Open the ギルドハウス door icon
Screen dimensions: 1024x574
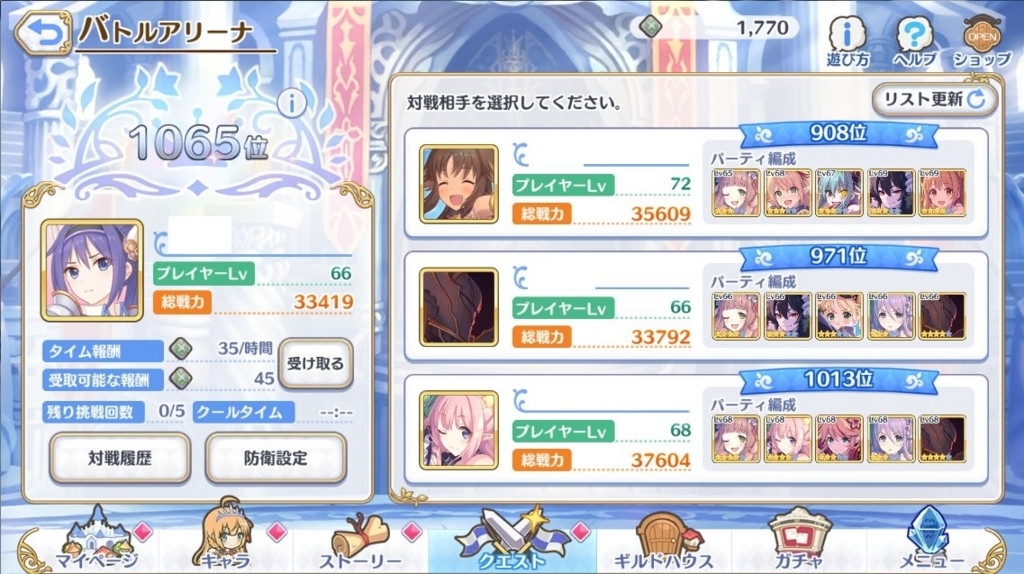[x=664, y=541]
